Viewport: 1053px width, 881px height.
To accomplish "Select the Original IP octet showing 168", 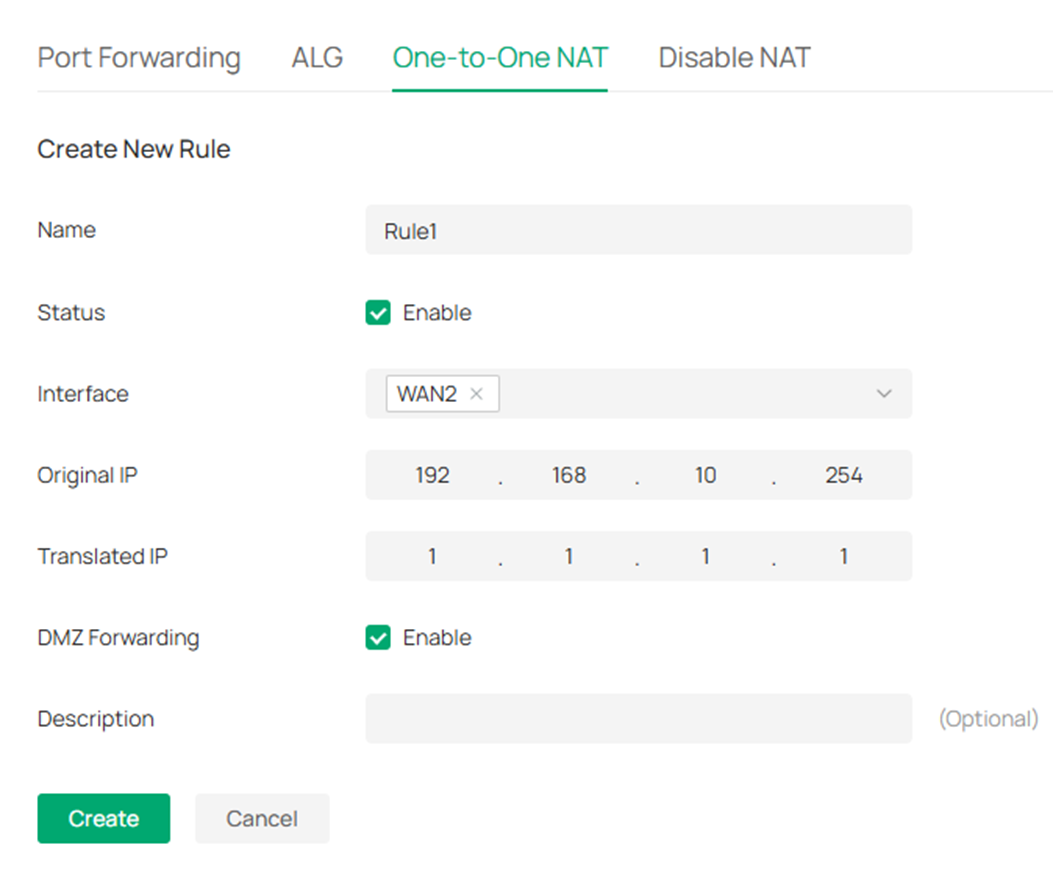I will click(x=569, y=475).
